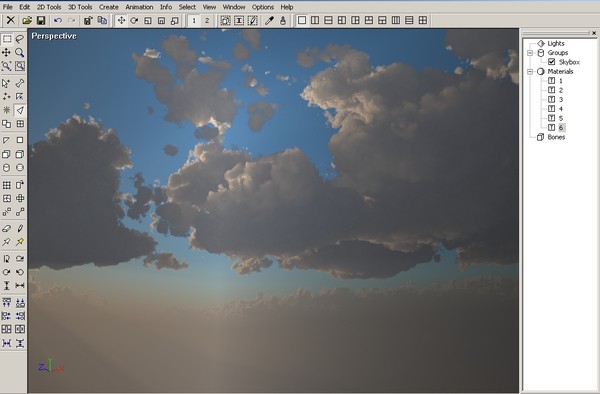Select the bone tool in the left toolbar
This screenshot has height=394, width=600.
pos(20,83)
